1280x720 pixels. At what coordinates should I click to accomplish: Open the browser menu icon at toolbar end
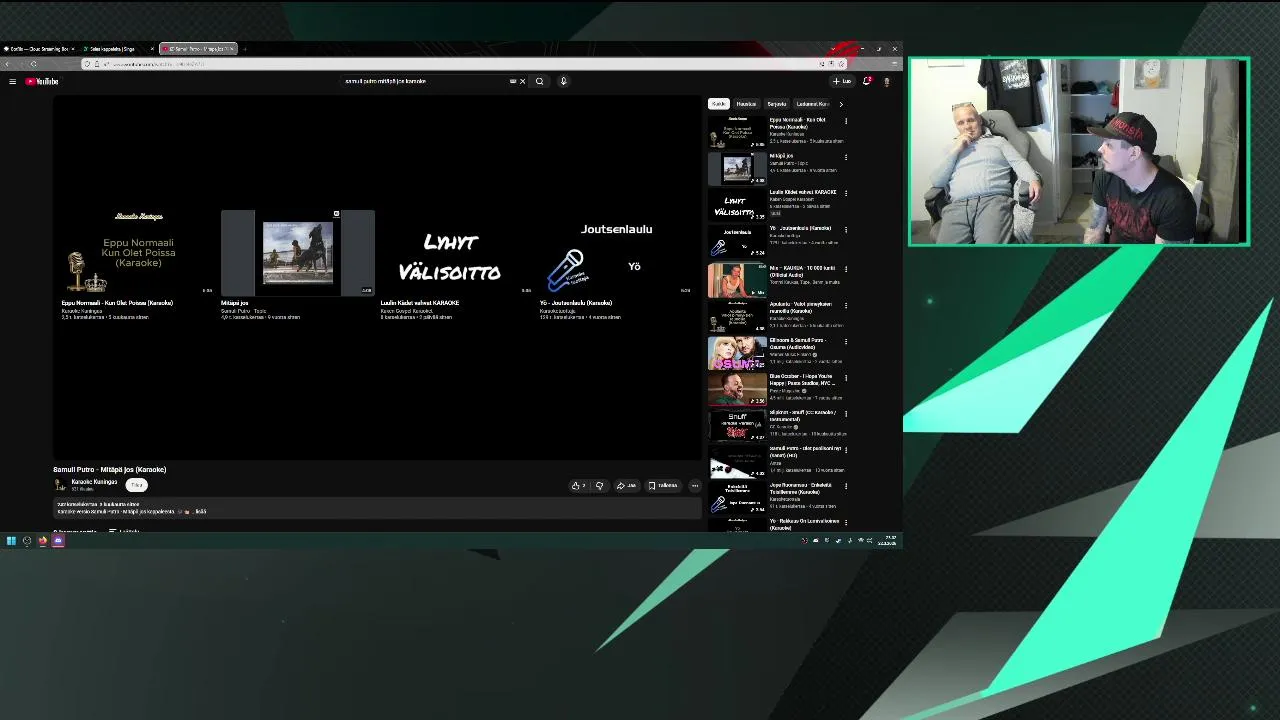click(895, 64)
